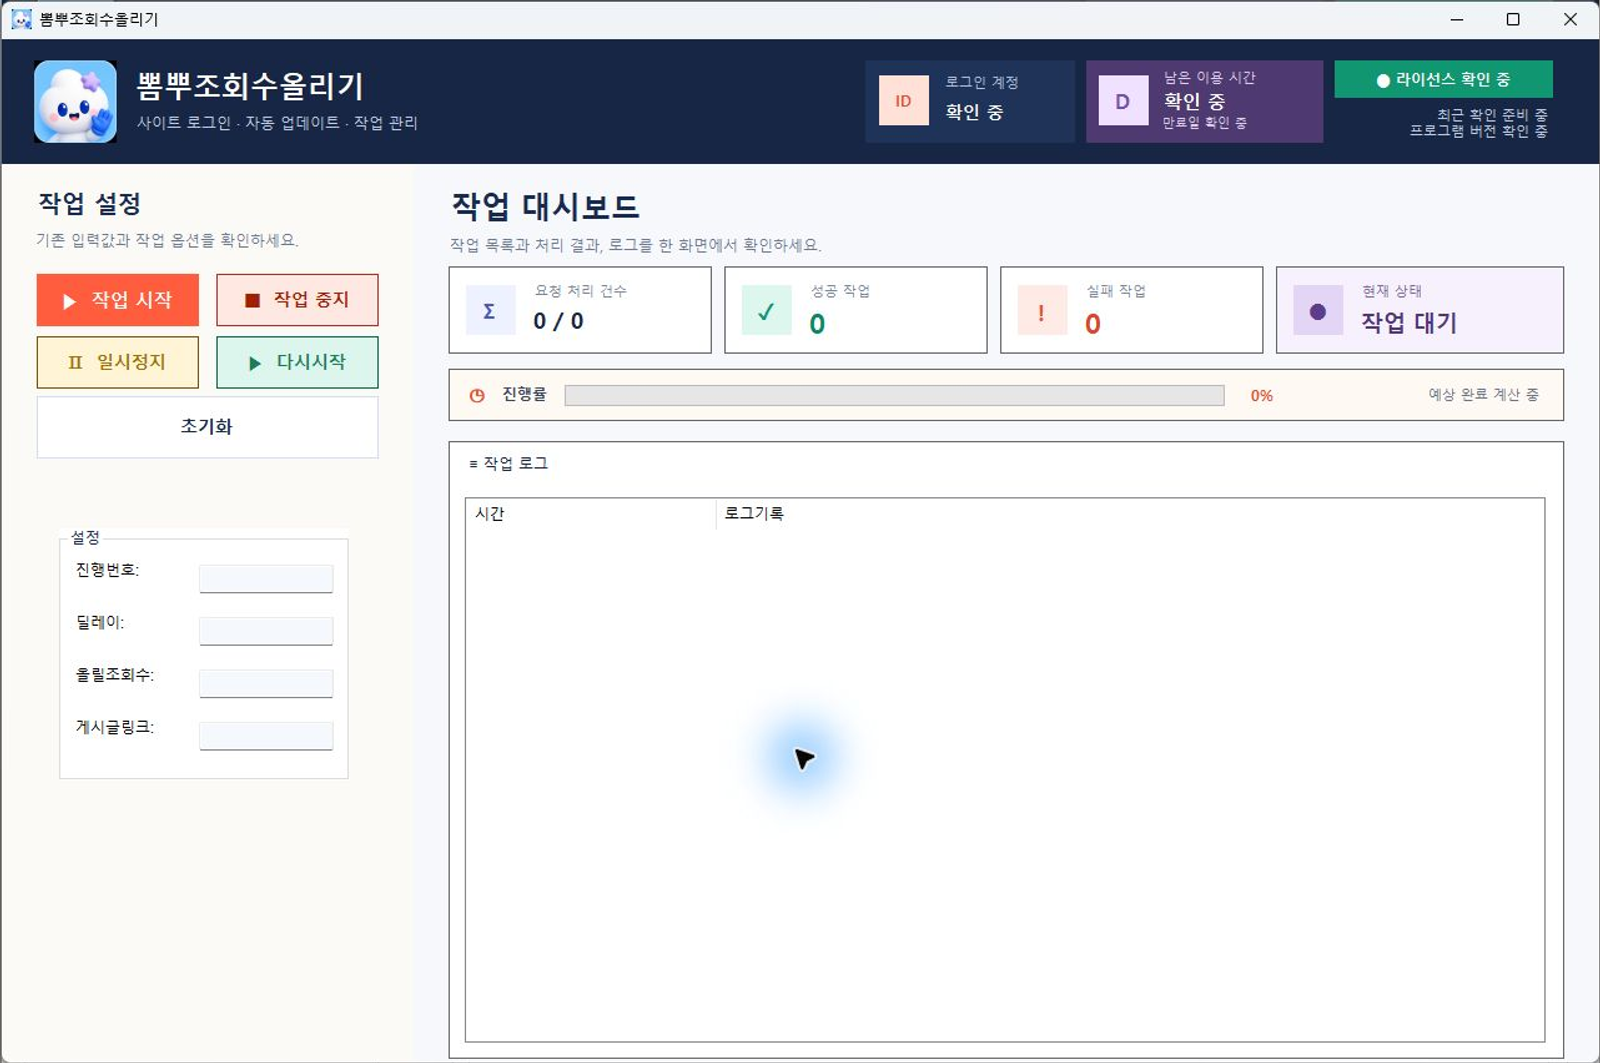This screenshot has height=1063, width=1600.
Task: Click the 작업 대시보드 heading
Action: 545,206
